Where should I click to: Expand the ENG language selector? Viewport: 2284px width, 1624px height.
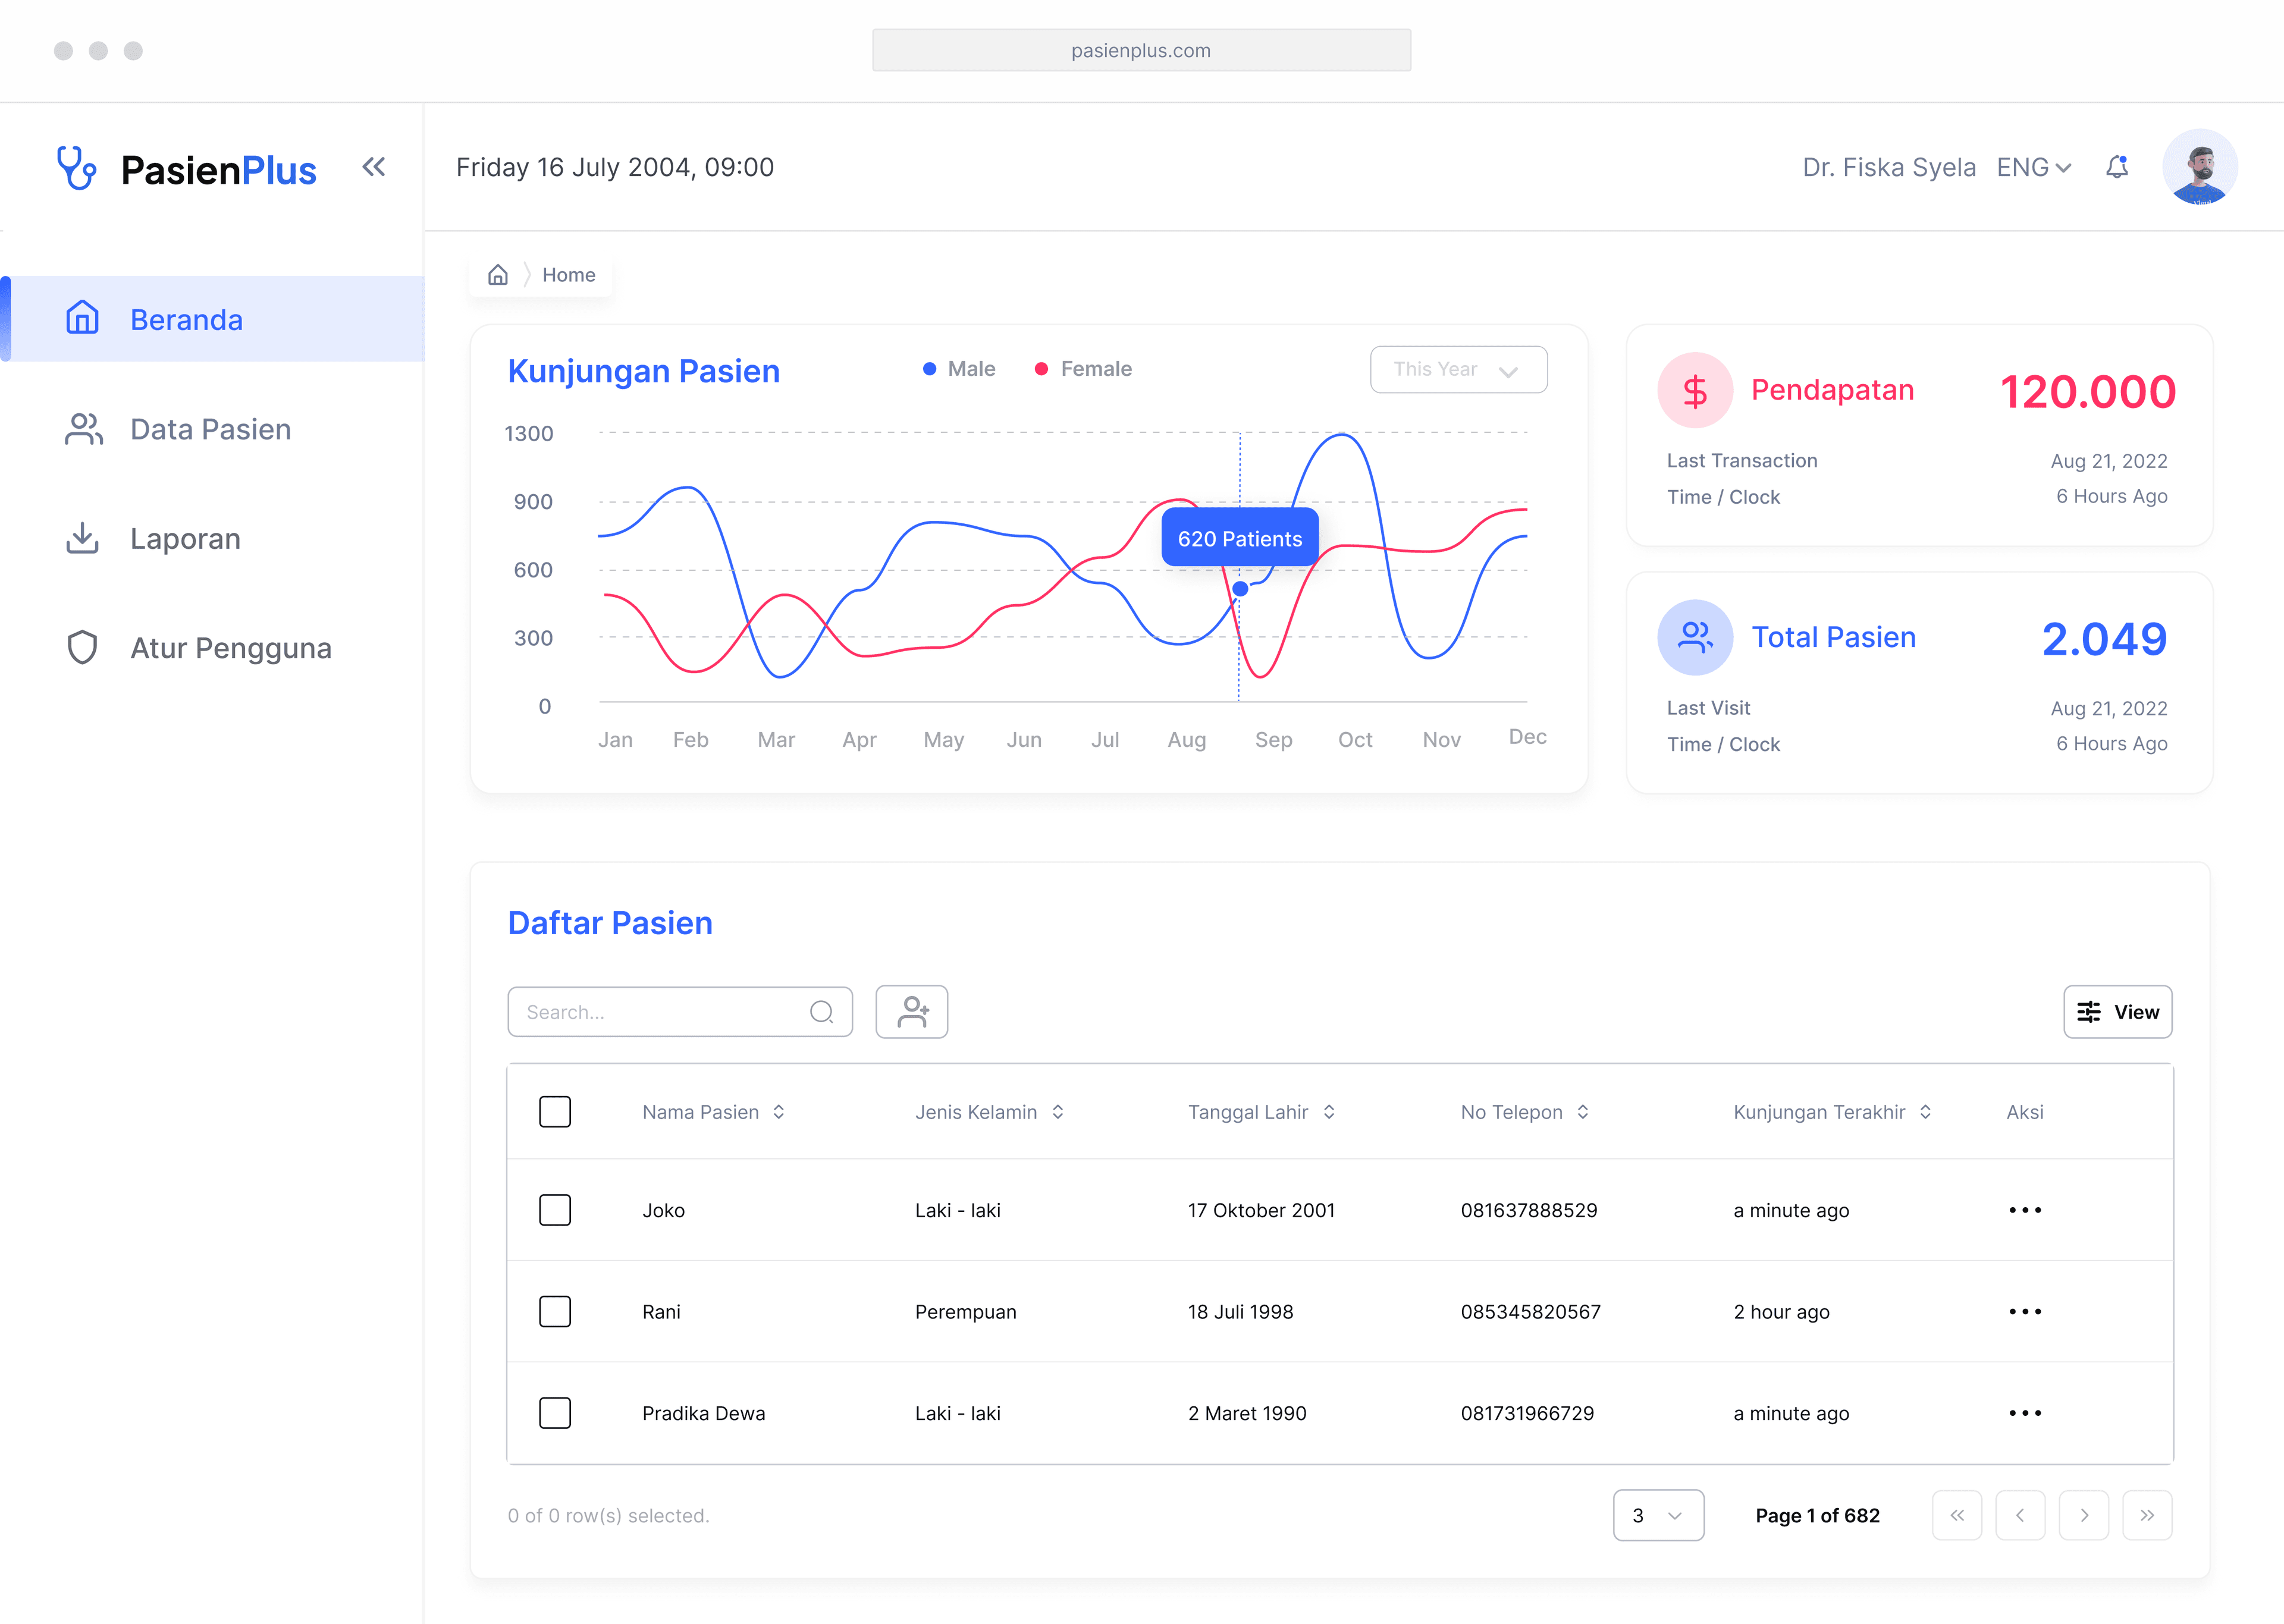2033,168
